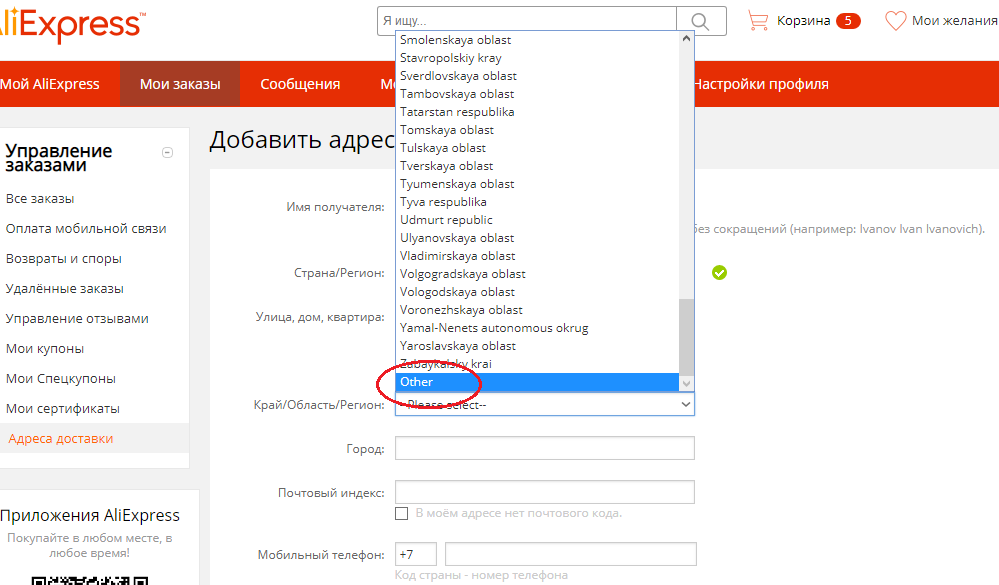Click the region list scrollbar thumb
Viewport: 999px width, 585px height.
coord(686,337)
